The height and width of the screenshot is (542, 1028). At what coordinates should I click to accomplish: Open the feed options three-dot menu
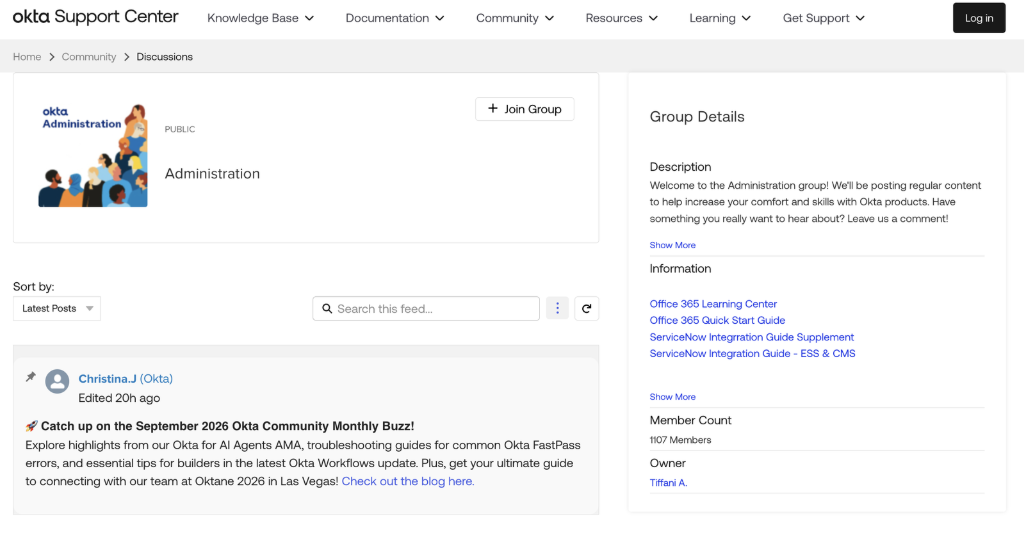coord(557,309)
